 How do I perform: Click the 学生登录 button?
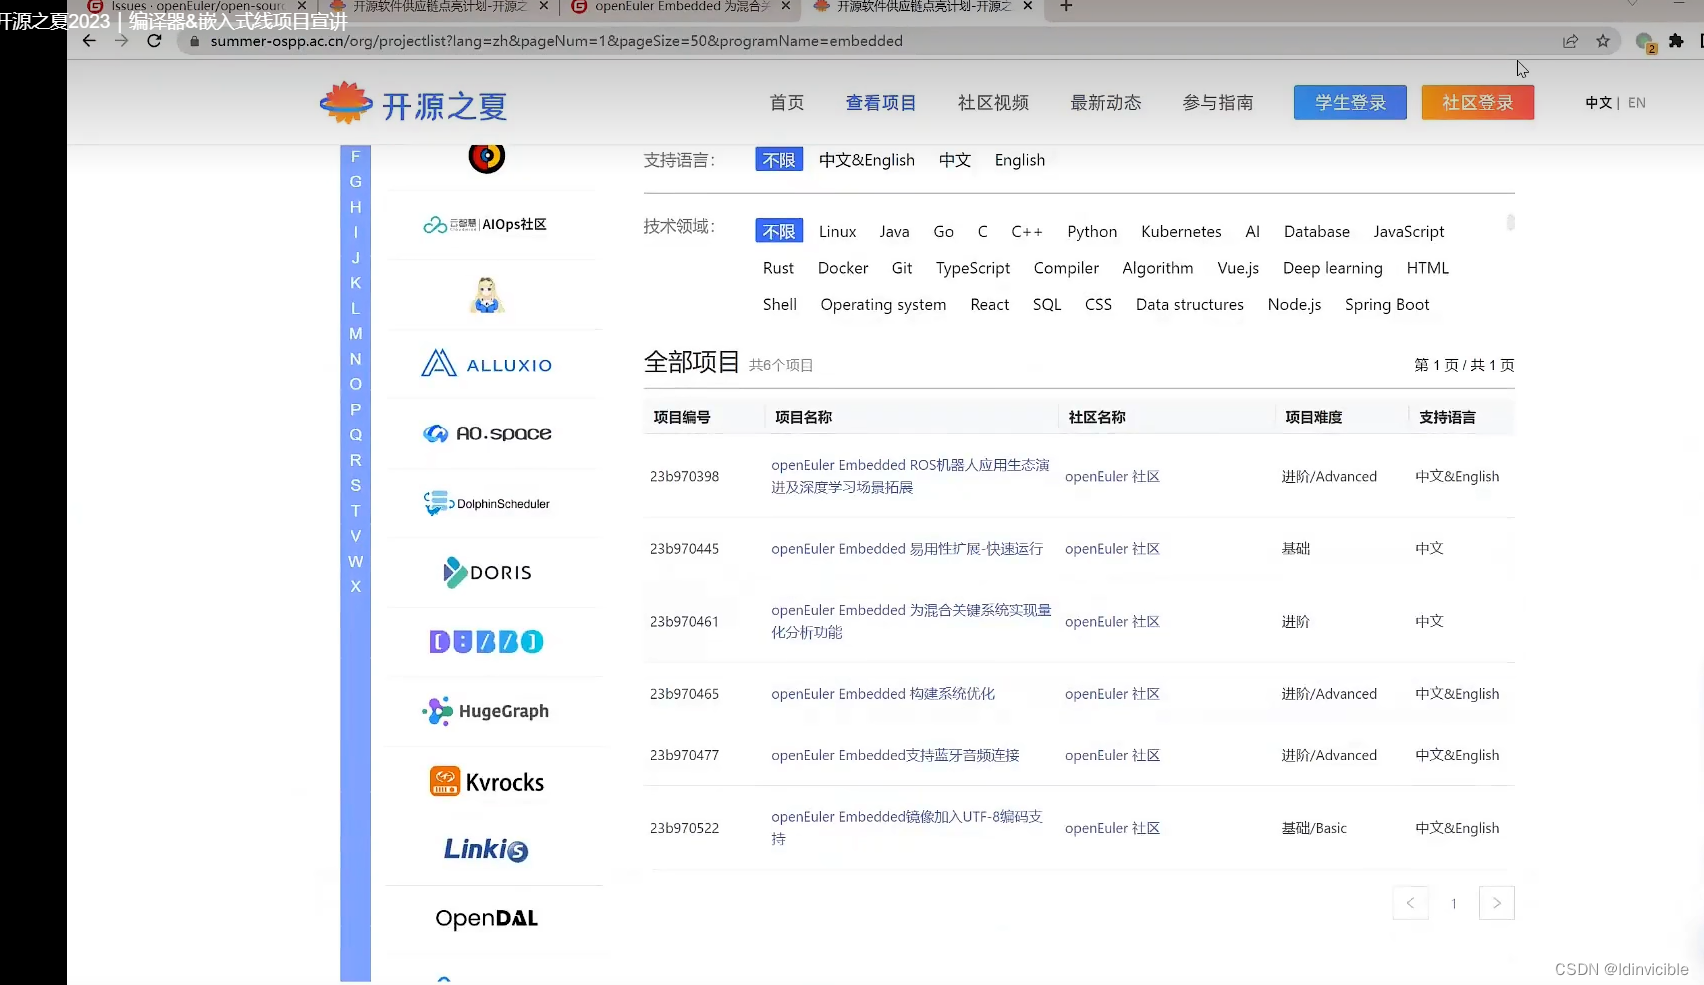tap(1350, 102)
